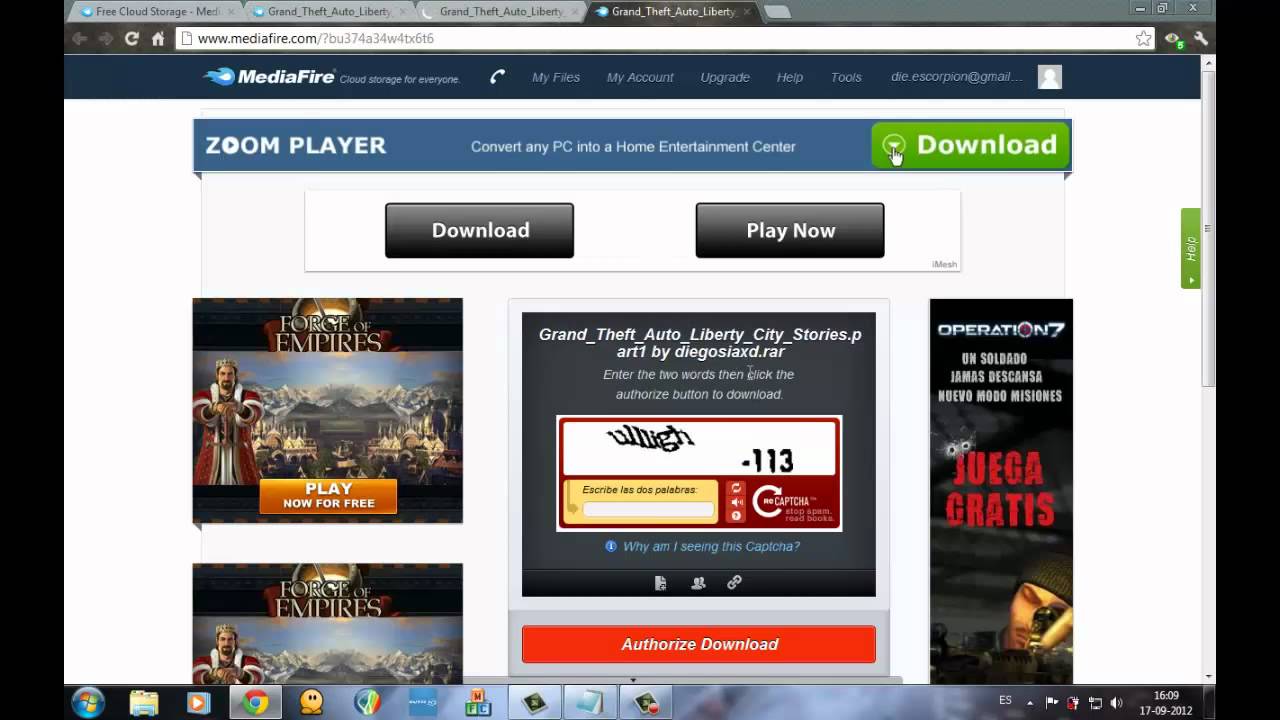Image resolution: width=1280 pixels, height=720 pixels.
Task: Click the green Help side tab
Action: 1190,248
